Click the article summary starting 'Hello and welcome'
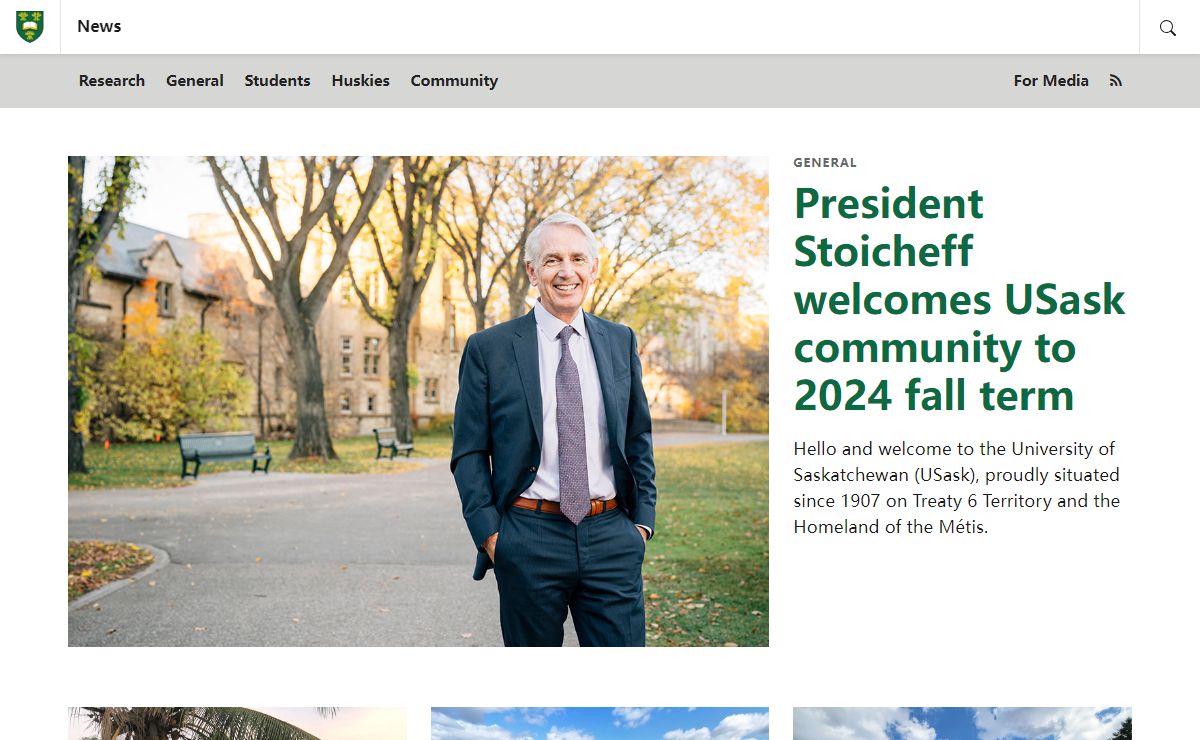This screenshot has height=740, width=1200. tap(957, 488)
